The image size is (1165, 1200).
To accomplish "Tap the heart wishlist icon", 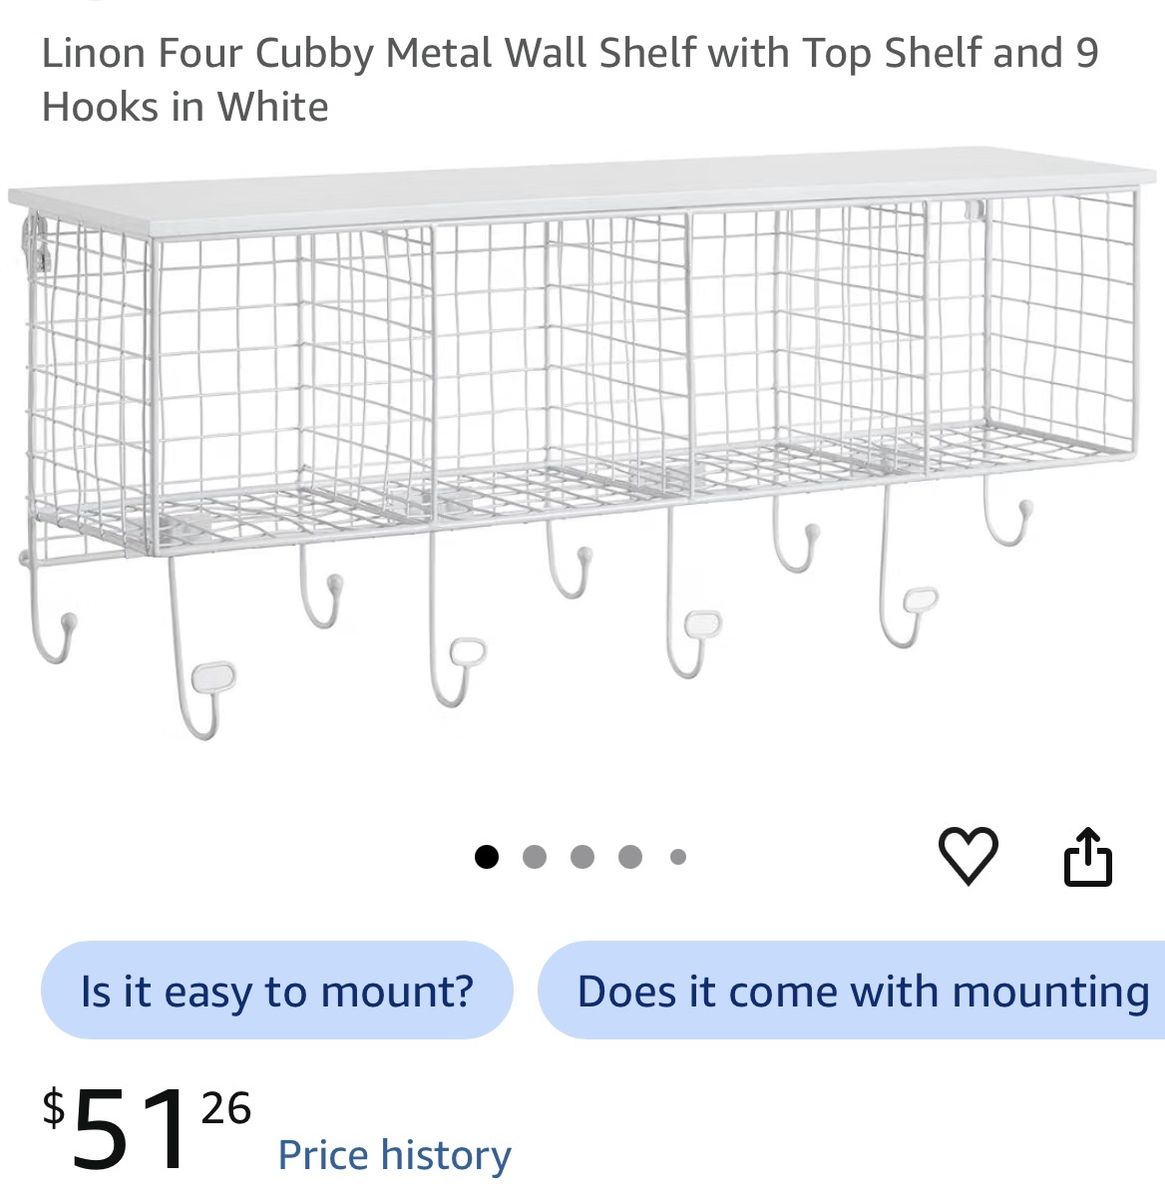I will pyautogui.click(x=968, y=856).
